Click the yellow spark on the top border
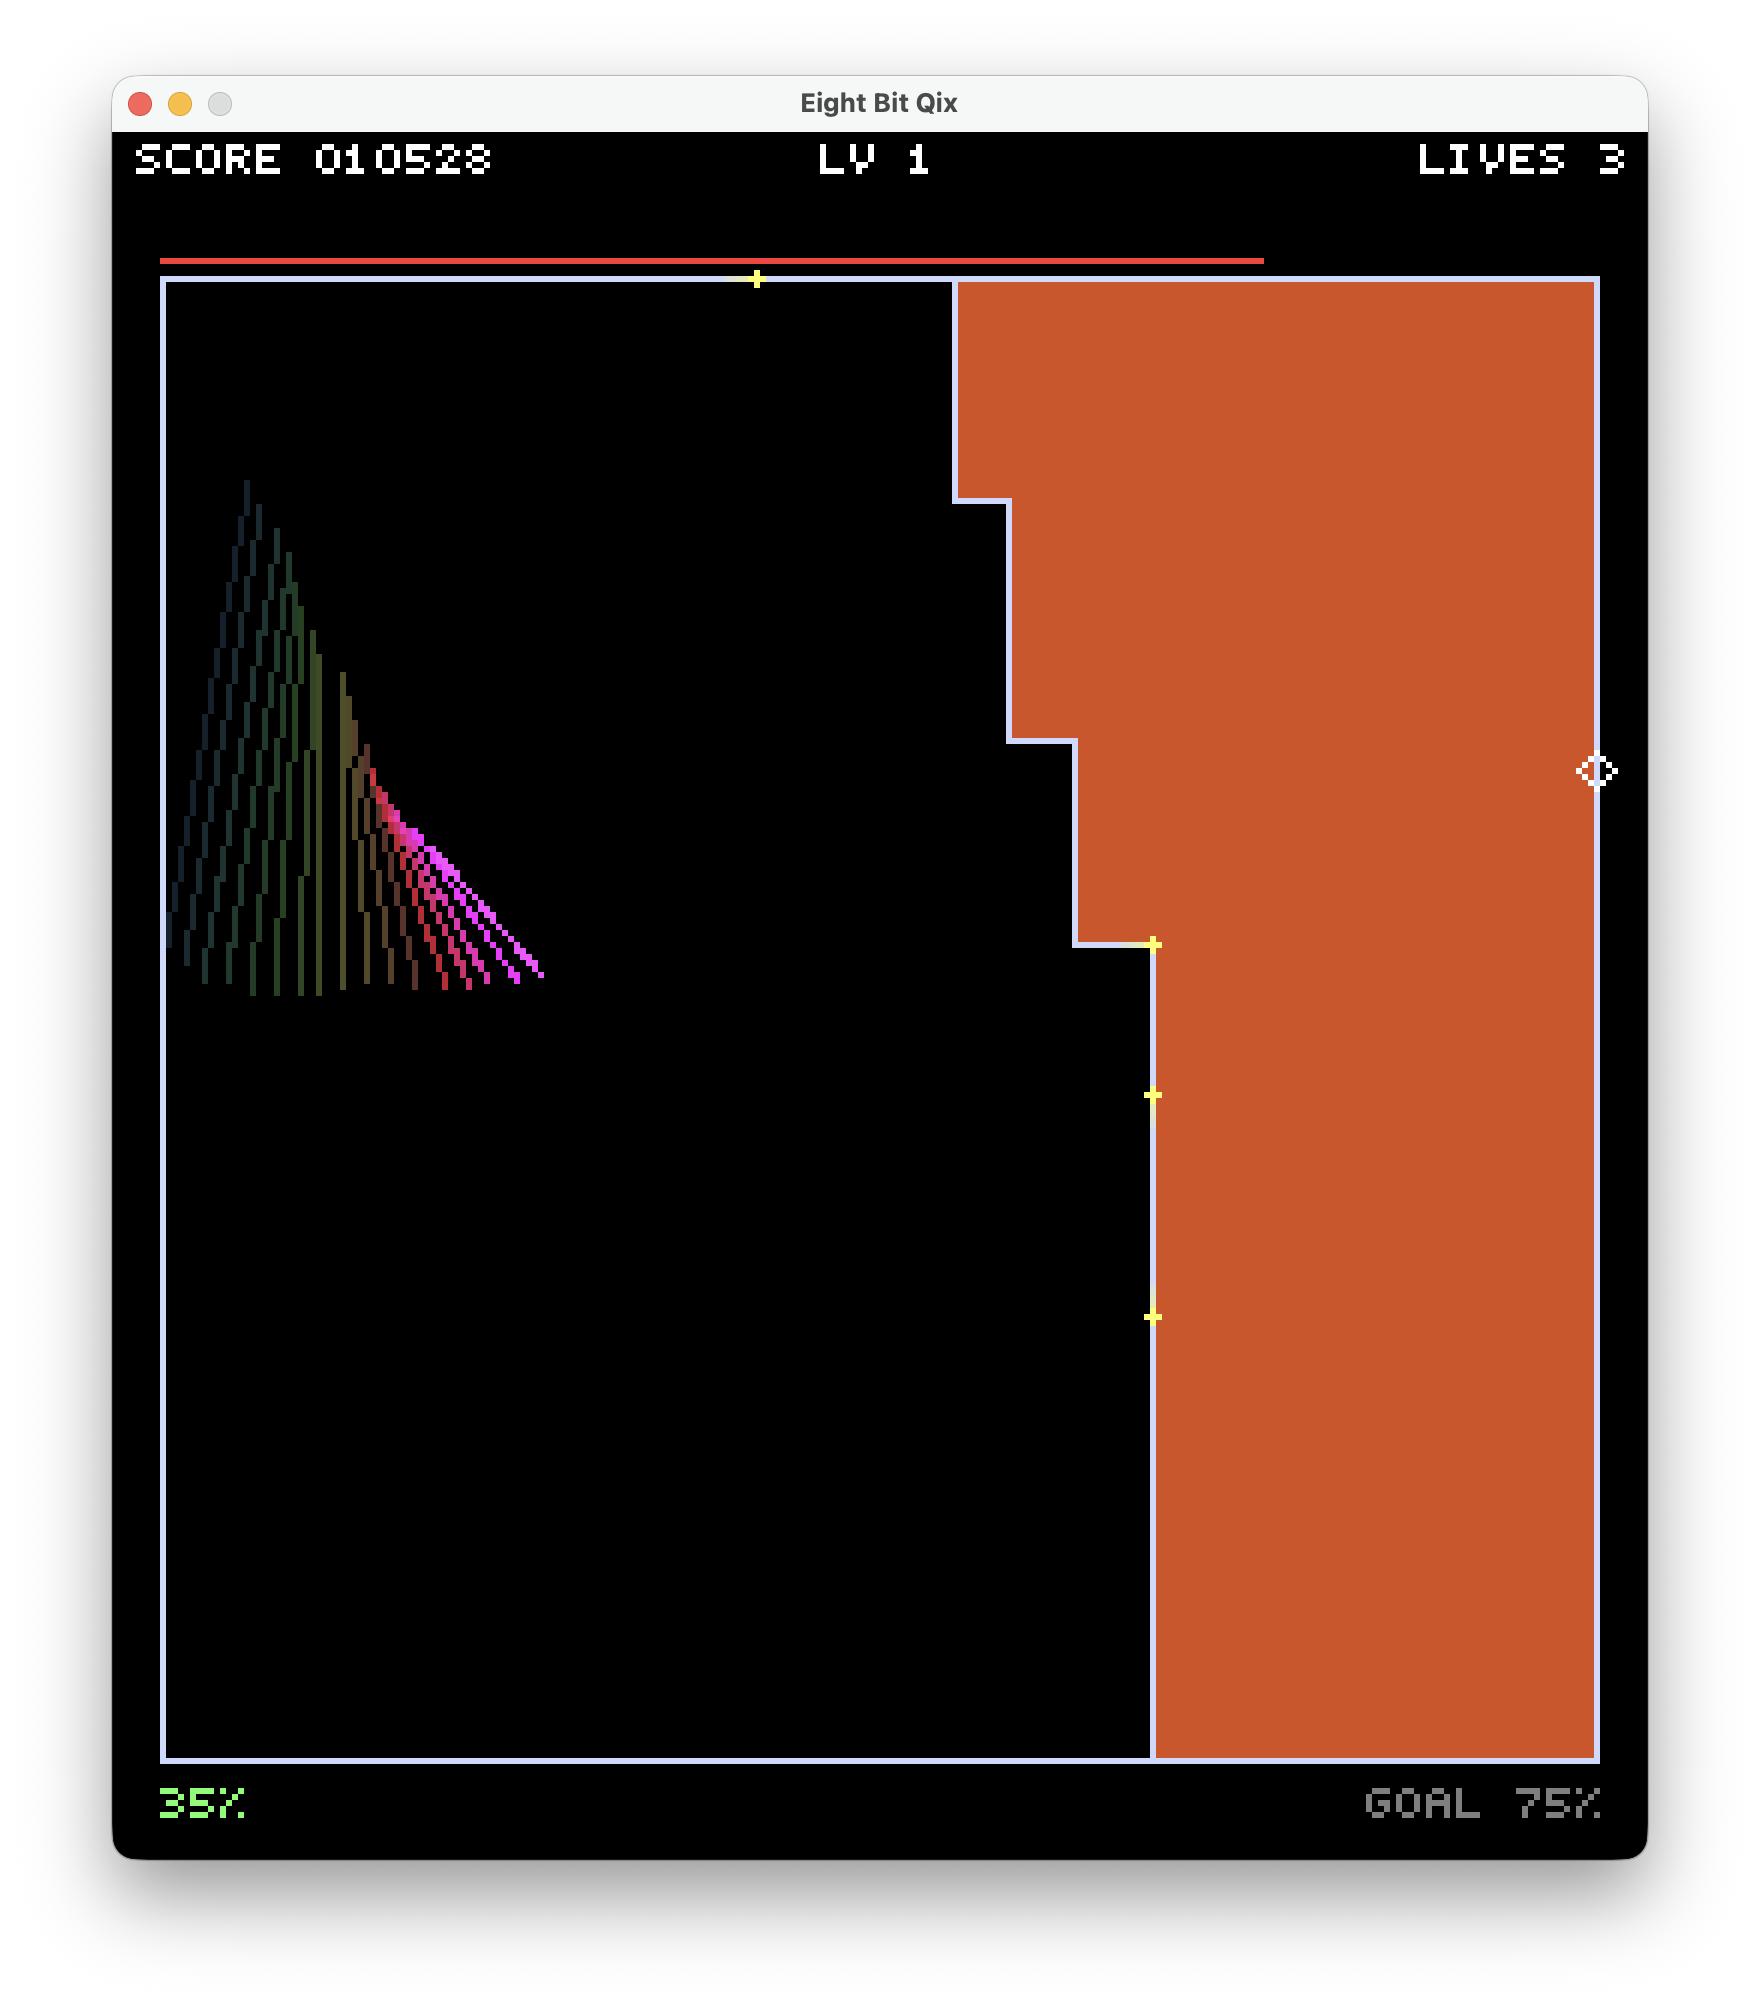This screenshot has width=1760, height=2008. pos(757,279)
